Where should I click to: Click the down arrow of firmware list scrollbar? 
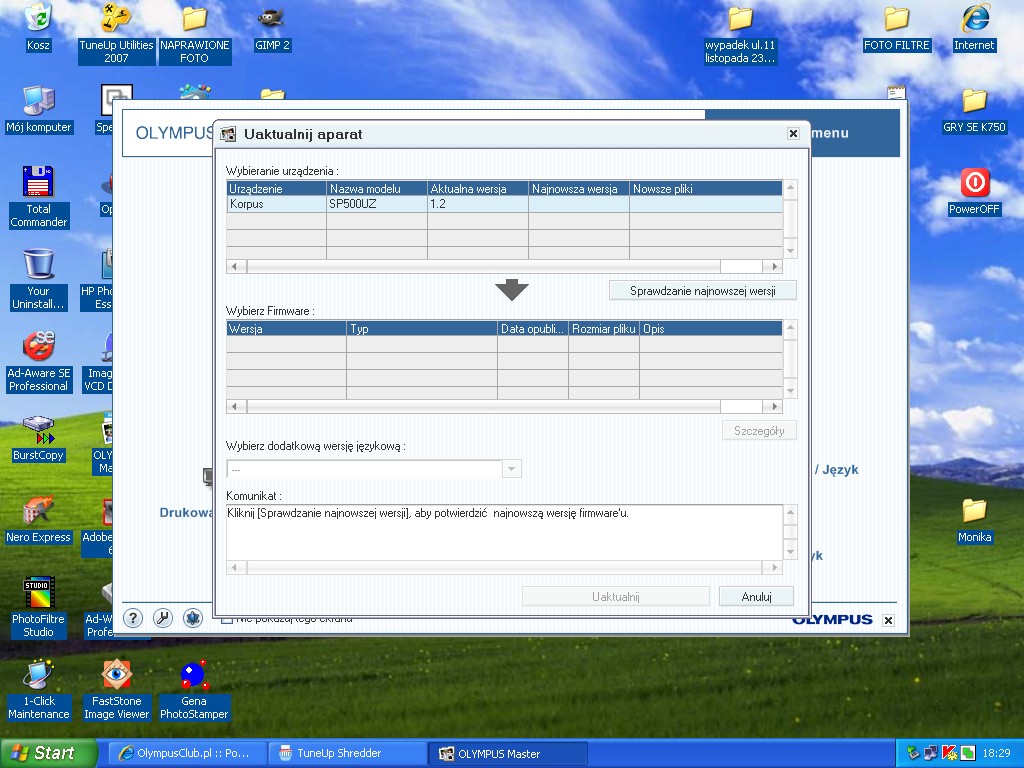click(790, 391)
